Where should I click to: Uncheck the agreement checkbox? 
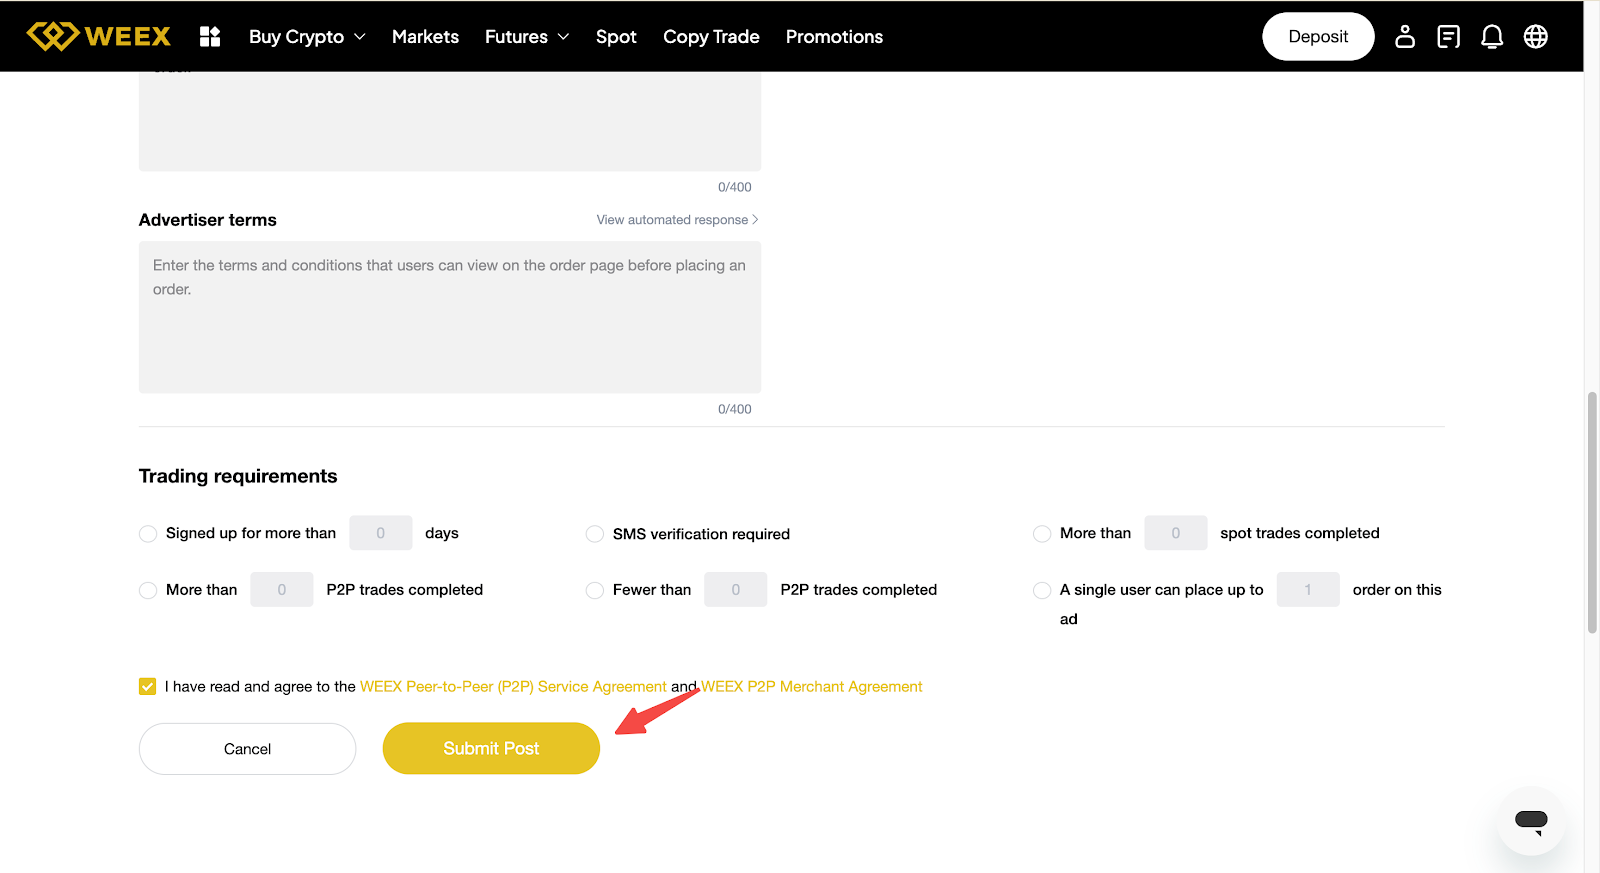(148, 686)
